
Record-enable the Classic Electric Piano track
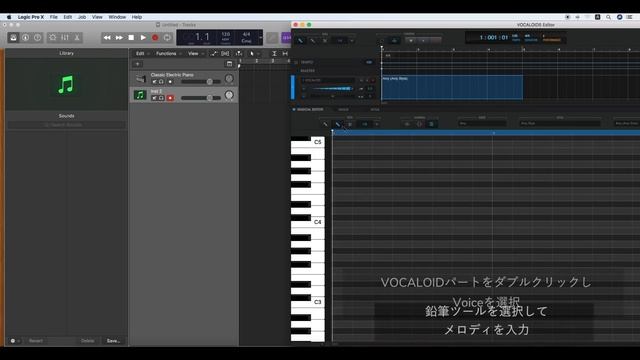tap(170, 82)
